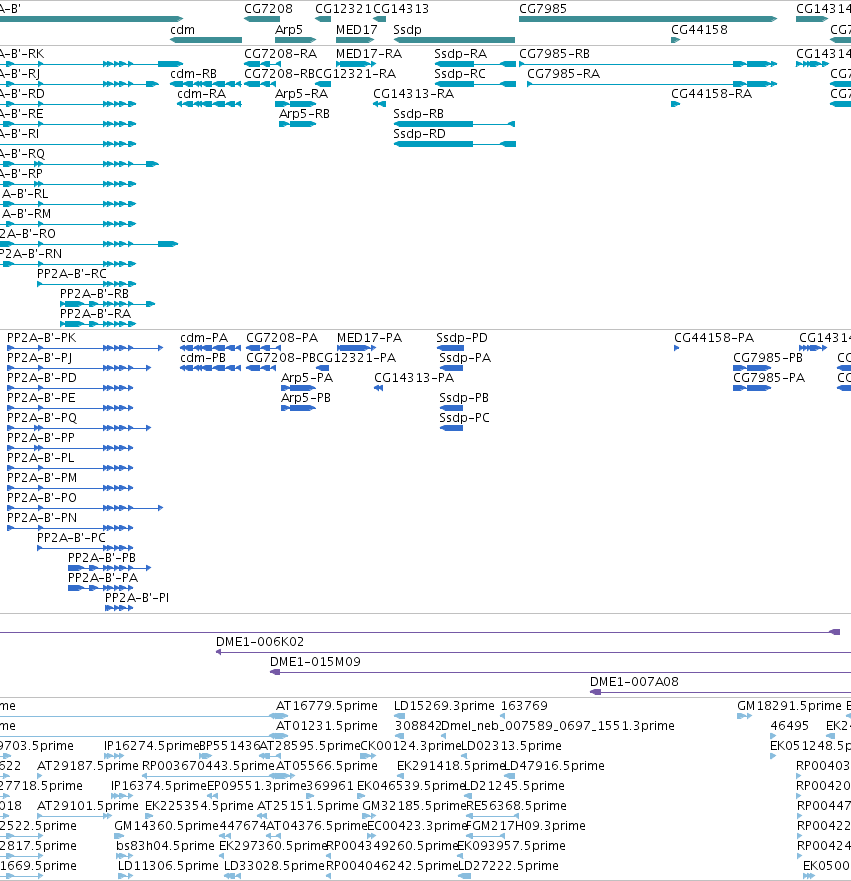This screenshot has width=851, height=881.
Task: Select transcript cdm-RA
Action: click(209, 104)
